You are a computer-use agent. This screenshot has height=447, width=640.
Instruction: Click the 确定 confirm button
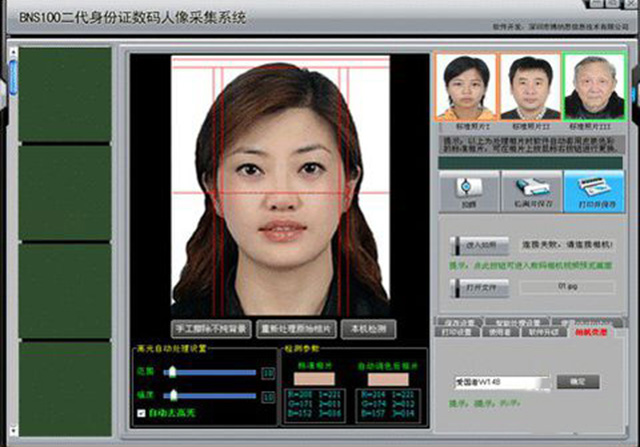click(577, 382)
